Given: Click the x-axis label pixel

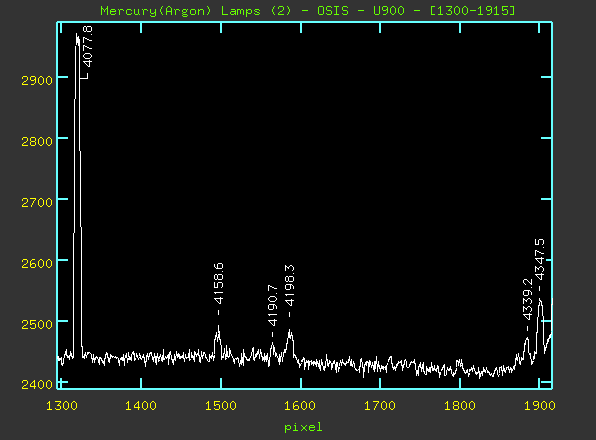Looking at the screenshot, I should coord(303,427).
